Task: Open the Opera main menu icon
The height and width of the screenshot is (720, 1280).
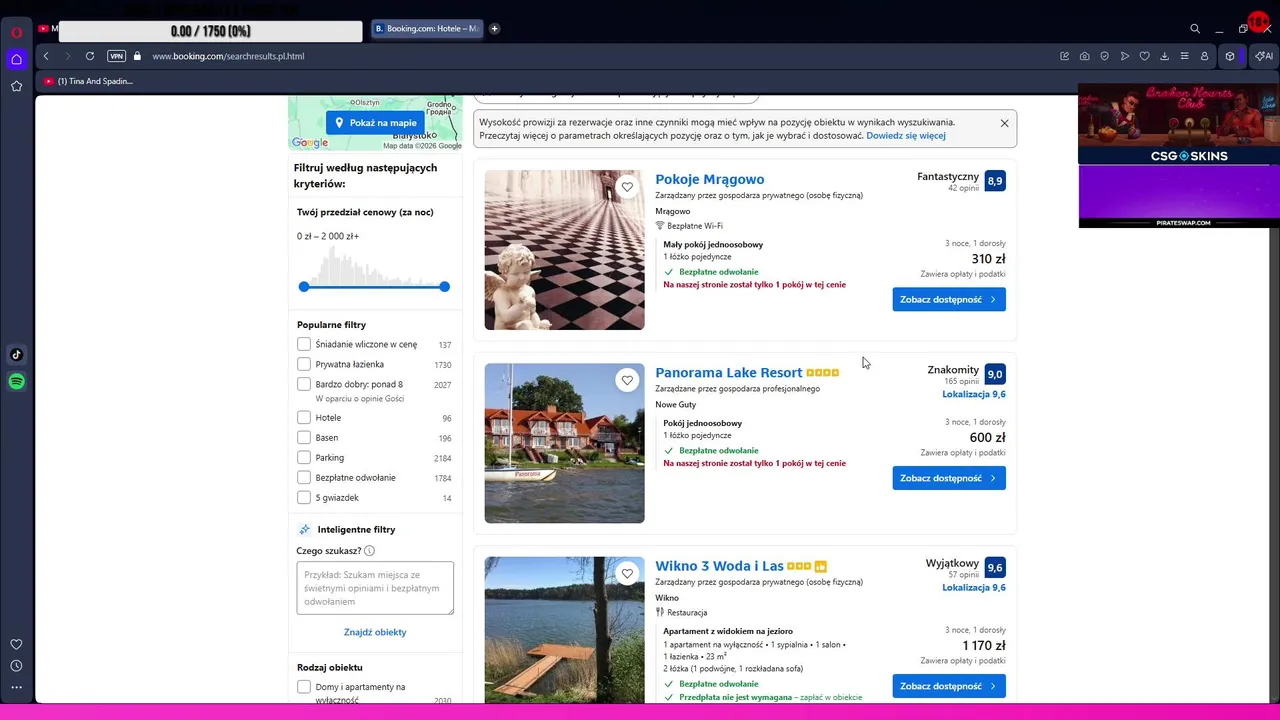Action: click(x=17, y=32)
